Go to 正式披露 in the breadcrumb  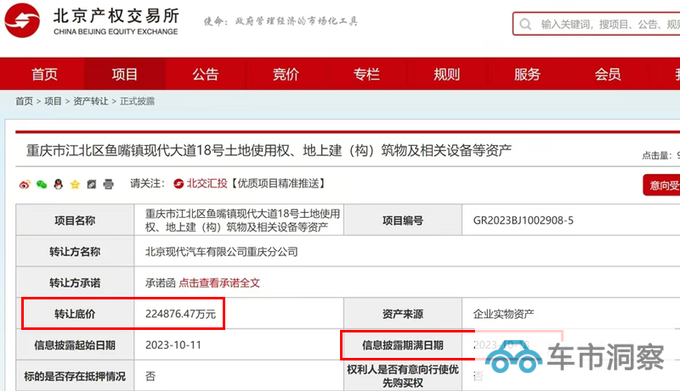point(137,101)
